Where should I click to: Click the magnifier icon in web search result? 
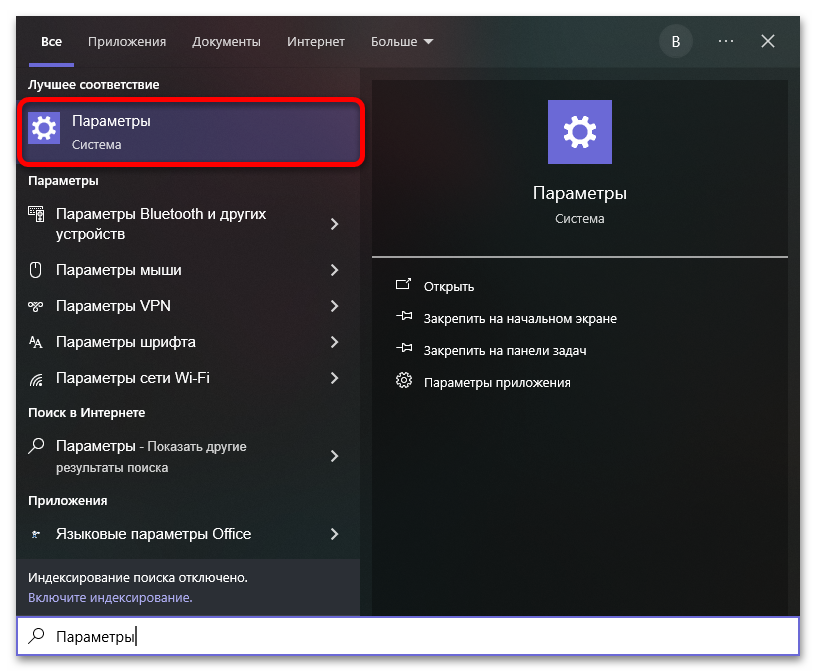[x=36, y=446]
